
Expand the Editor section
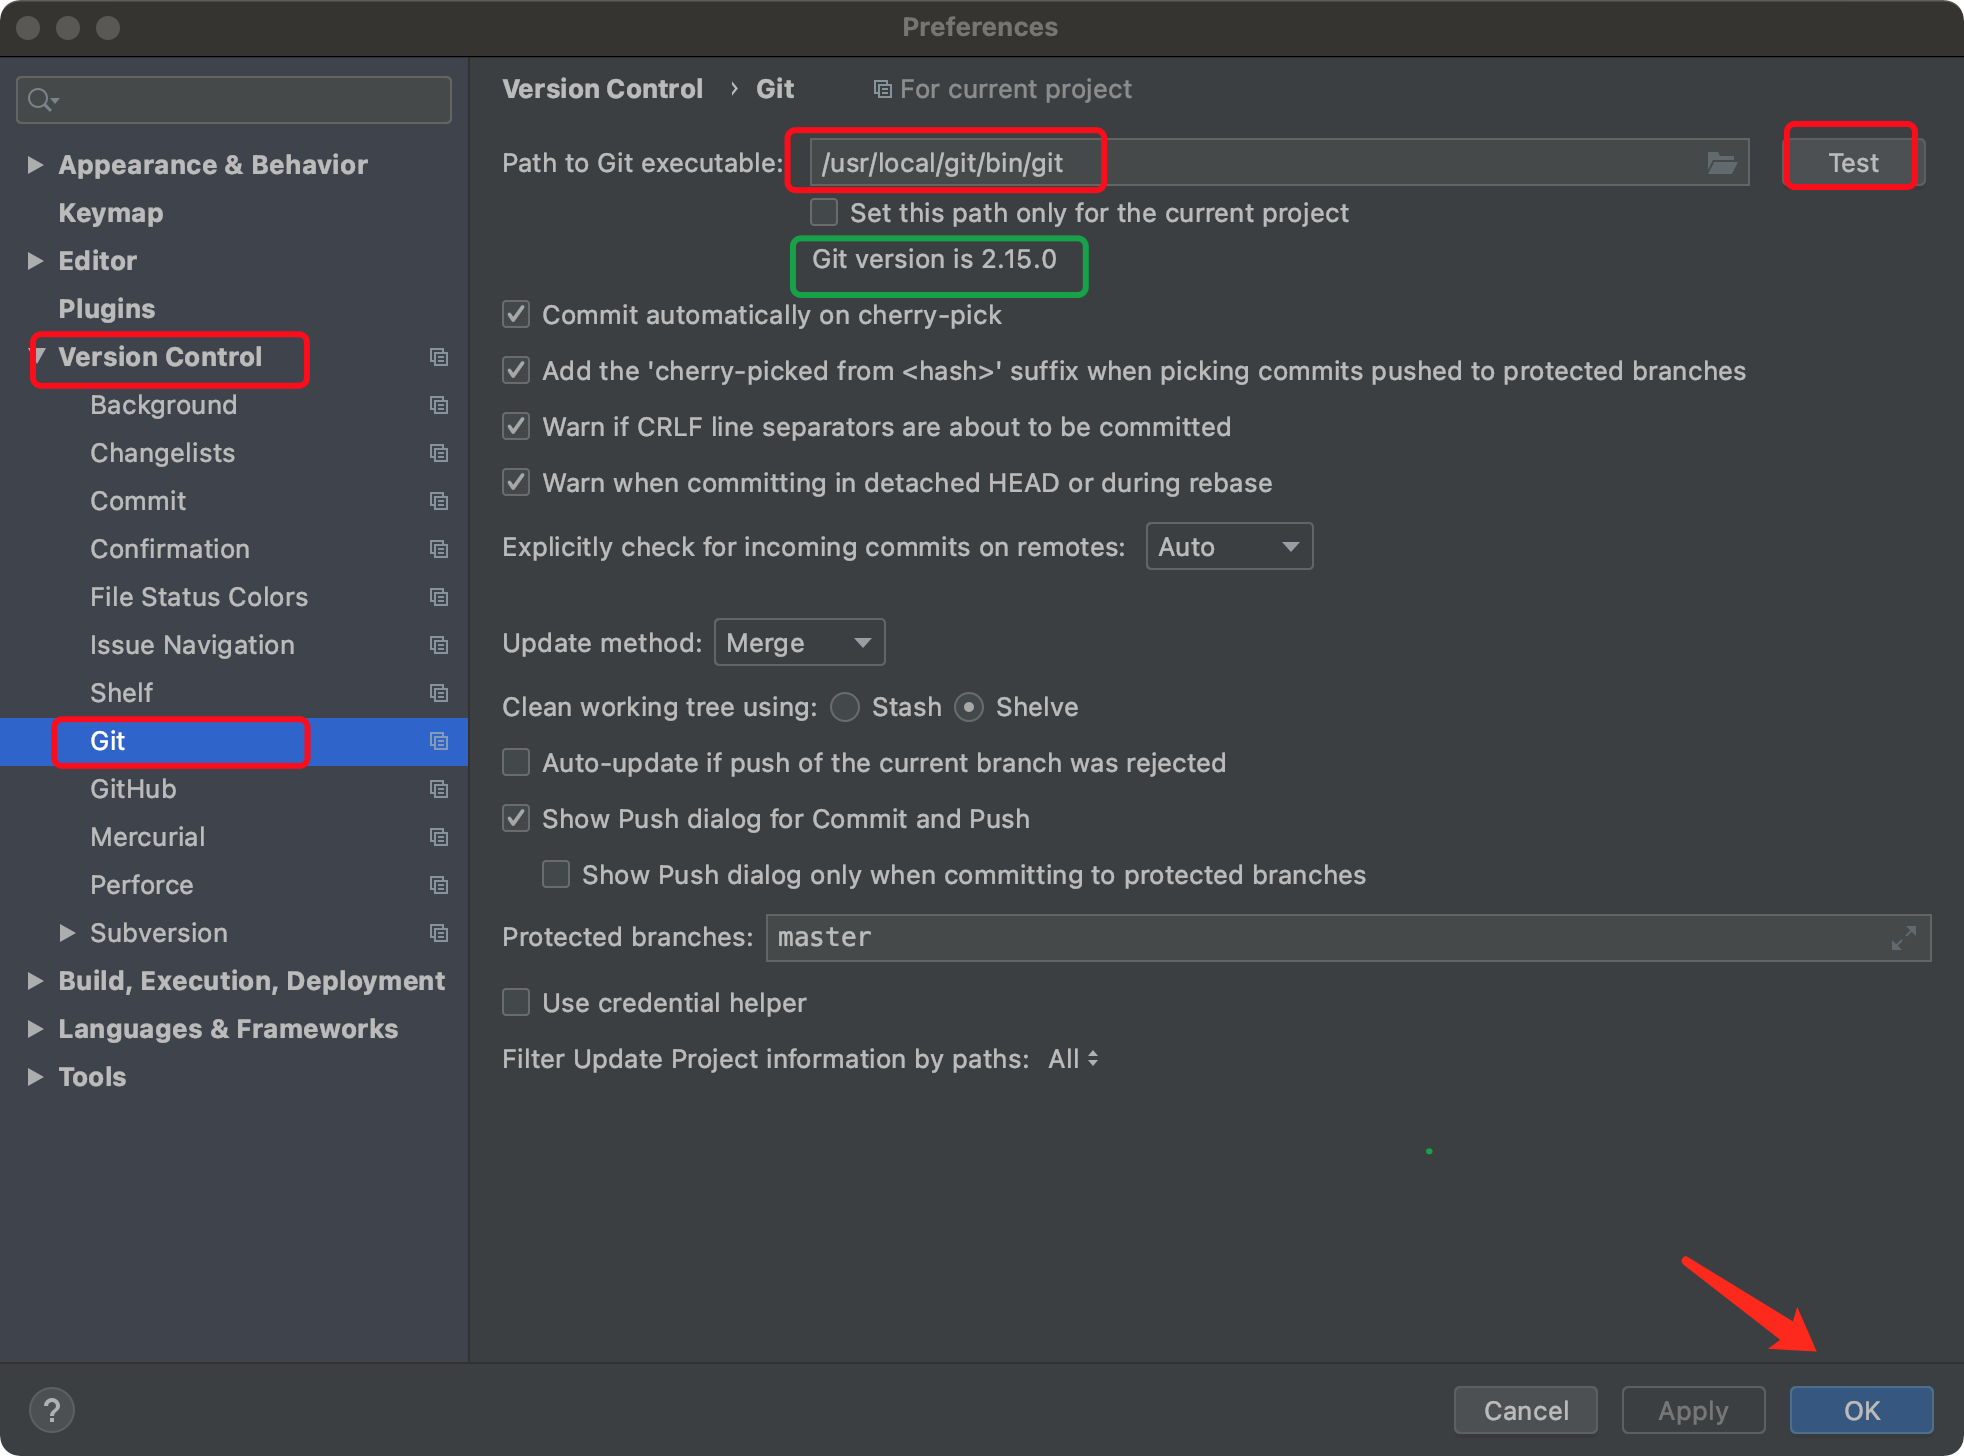click(35, 261)
